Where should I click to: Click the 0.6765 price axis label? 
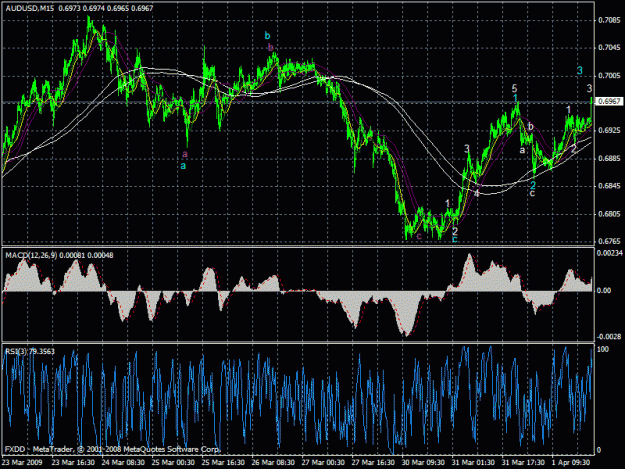[x=609, y=241]
